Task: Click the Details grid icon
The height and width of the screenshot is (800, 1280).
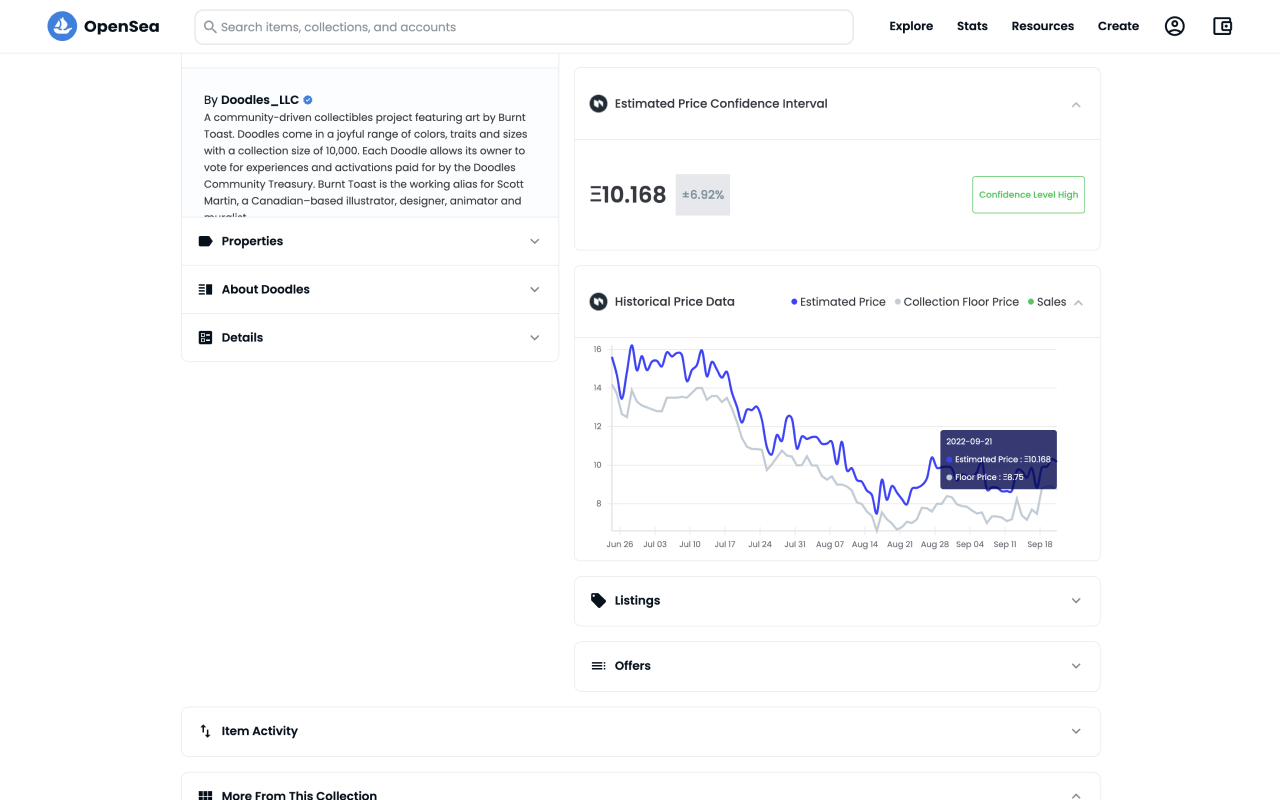Action: pyautogui.click(x=205, y=337)
